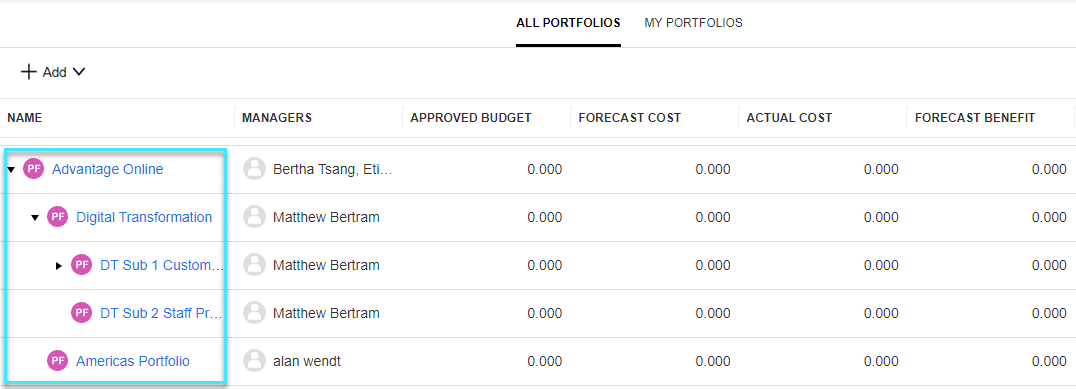Select the All Portfolios tab
This screenshot has height=389, width=1076.
[x=568, y=23]
